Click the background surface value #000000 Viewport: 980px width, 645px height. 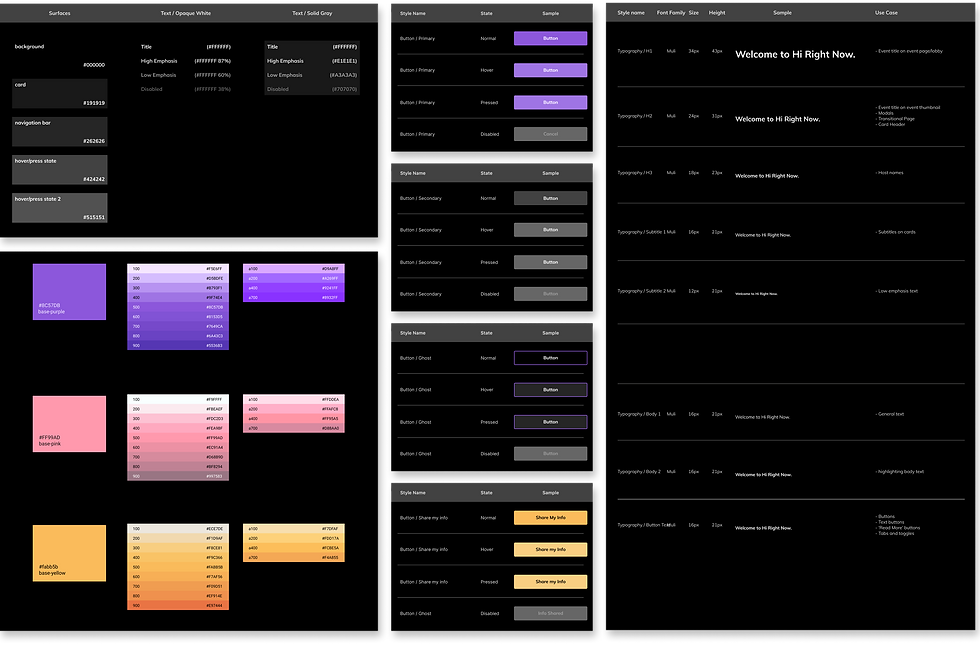tap(94, 65)
